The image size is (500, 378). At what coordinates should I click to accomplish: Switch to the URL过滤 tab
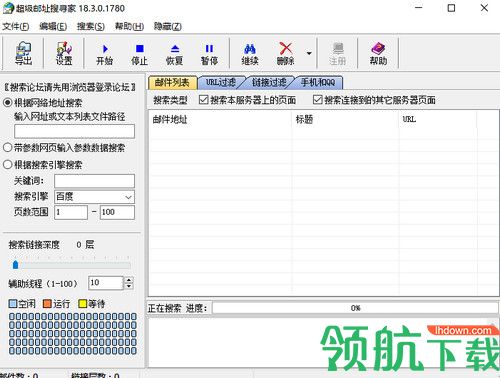point(220,82)
